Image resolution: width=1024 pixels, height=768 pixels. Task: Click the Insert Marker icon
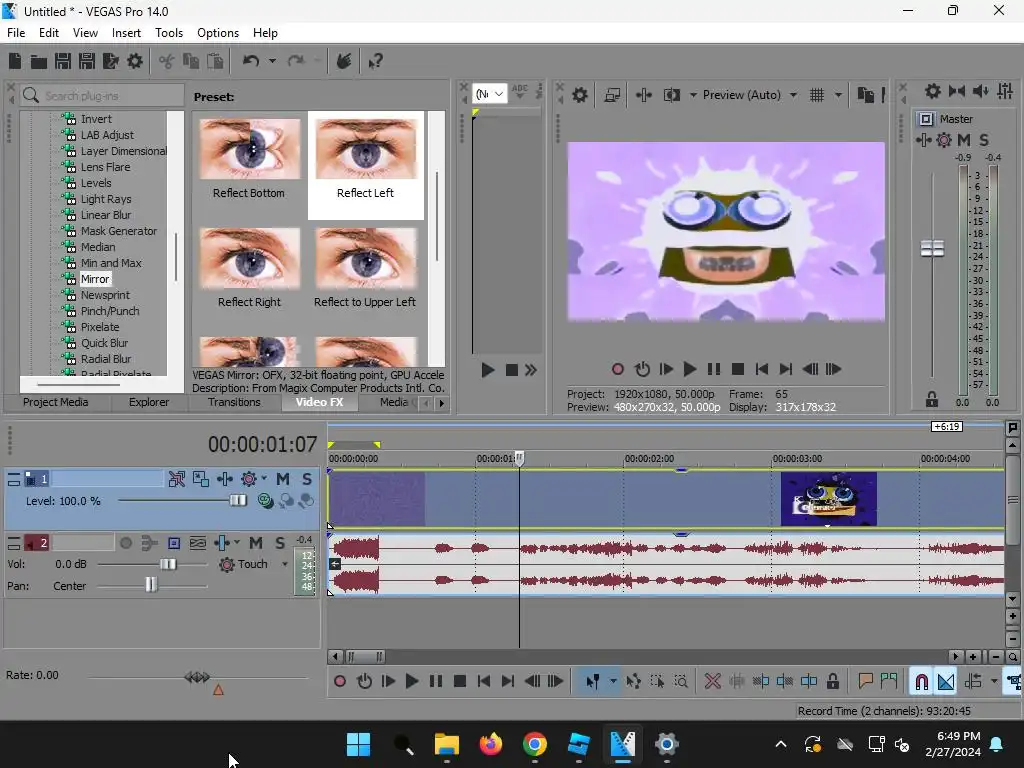(x=865, y=681)
